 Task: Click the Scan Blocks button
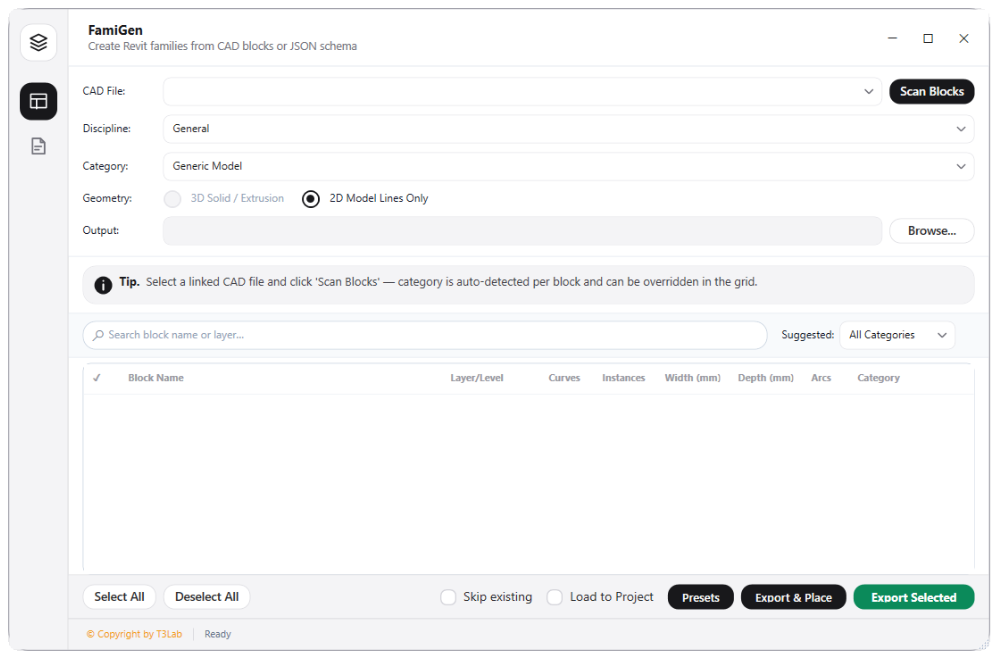pyautogui.click(x=931, y=92)
